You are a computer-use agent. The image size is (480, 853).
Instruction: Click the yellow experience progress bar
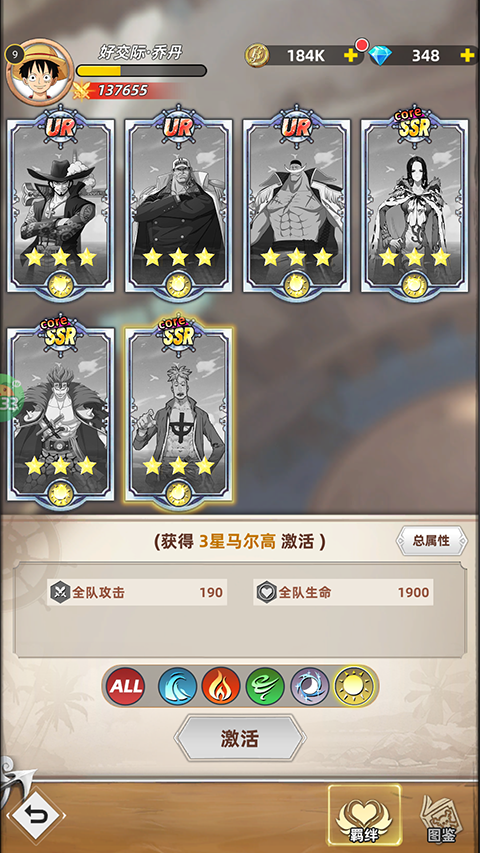click(141, 71)
